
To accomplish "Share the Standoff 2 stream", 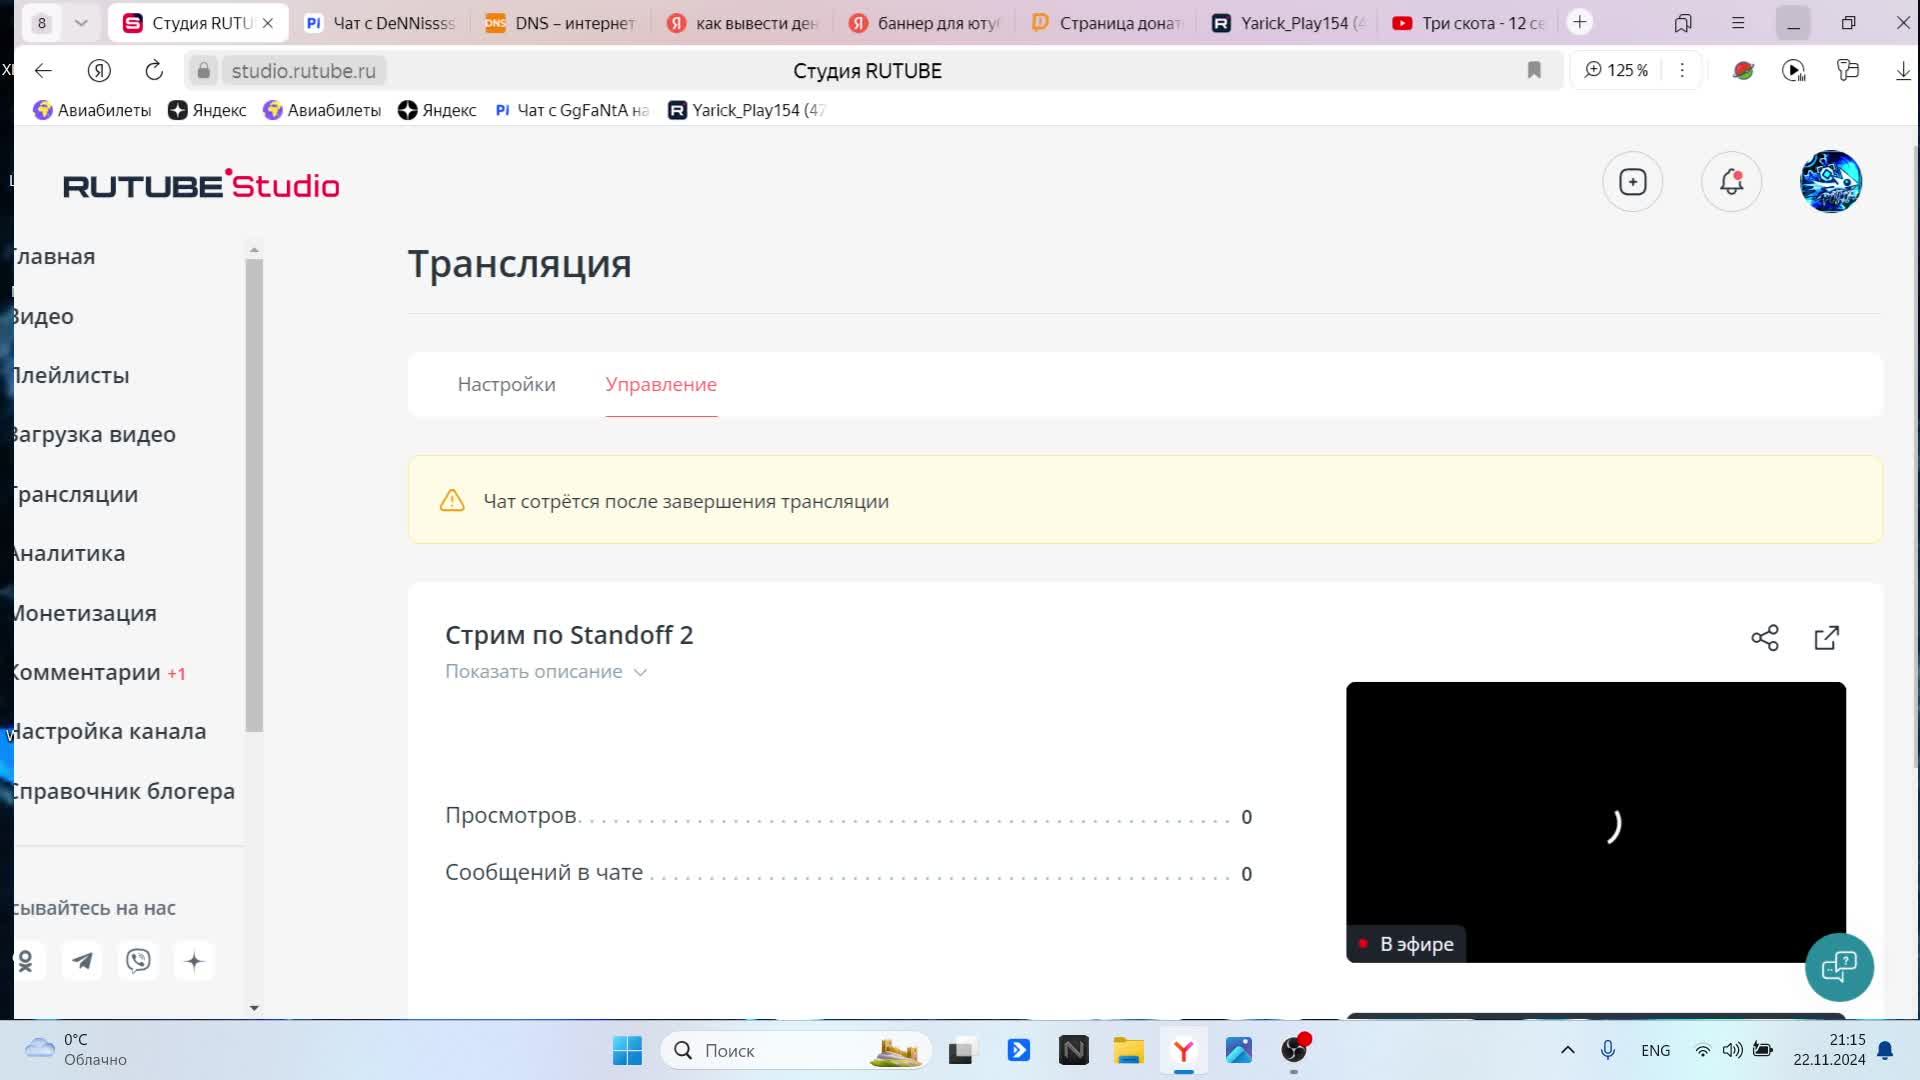I will [x=1765, y=638].
